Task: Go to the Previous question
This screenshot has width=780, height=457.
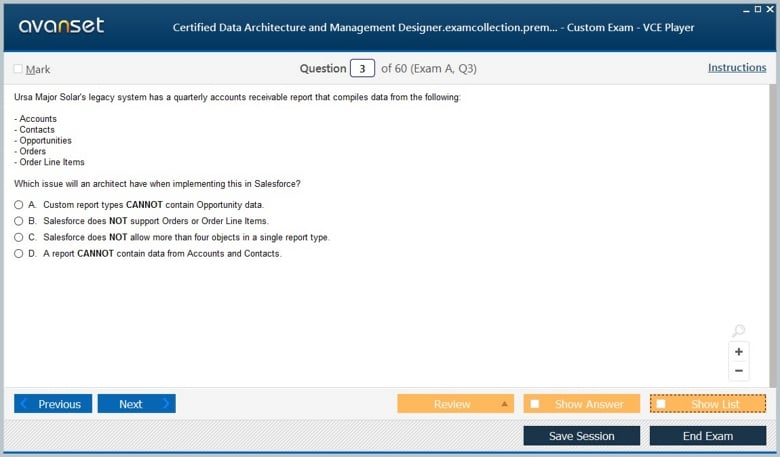Action: (x=53, y=404)
